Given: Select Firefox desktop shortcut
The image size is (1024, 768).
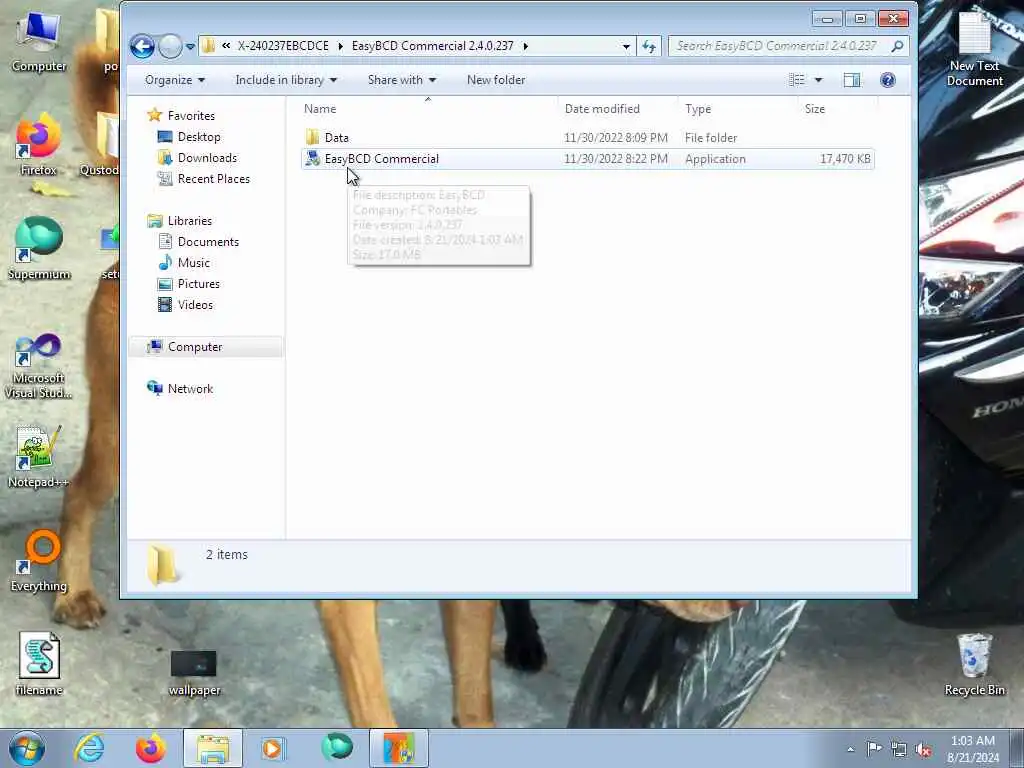Looking at the screenshot, I should [x=39, y=145].
